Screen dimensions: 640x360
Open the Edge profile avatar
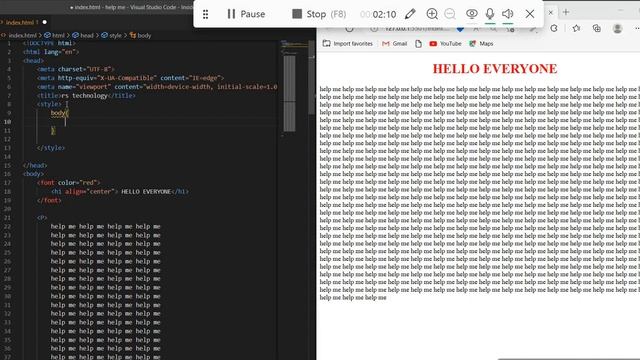click(x=618, y=29)
